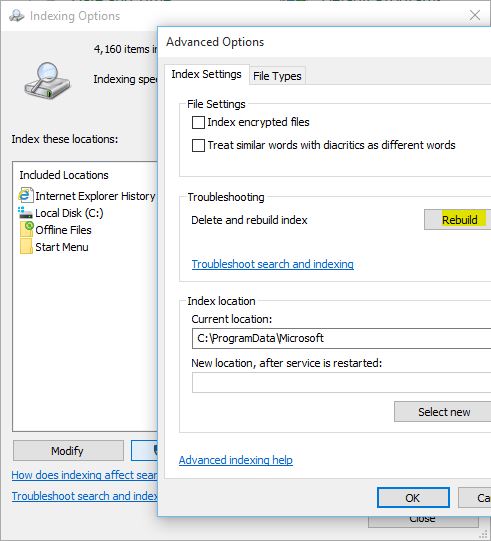Confirm with the OK button
The width and height of the screenshot is (491, 541).
click(x=413, y=498)
